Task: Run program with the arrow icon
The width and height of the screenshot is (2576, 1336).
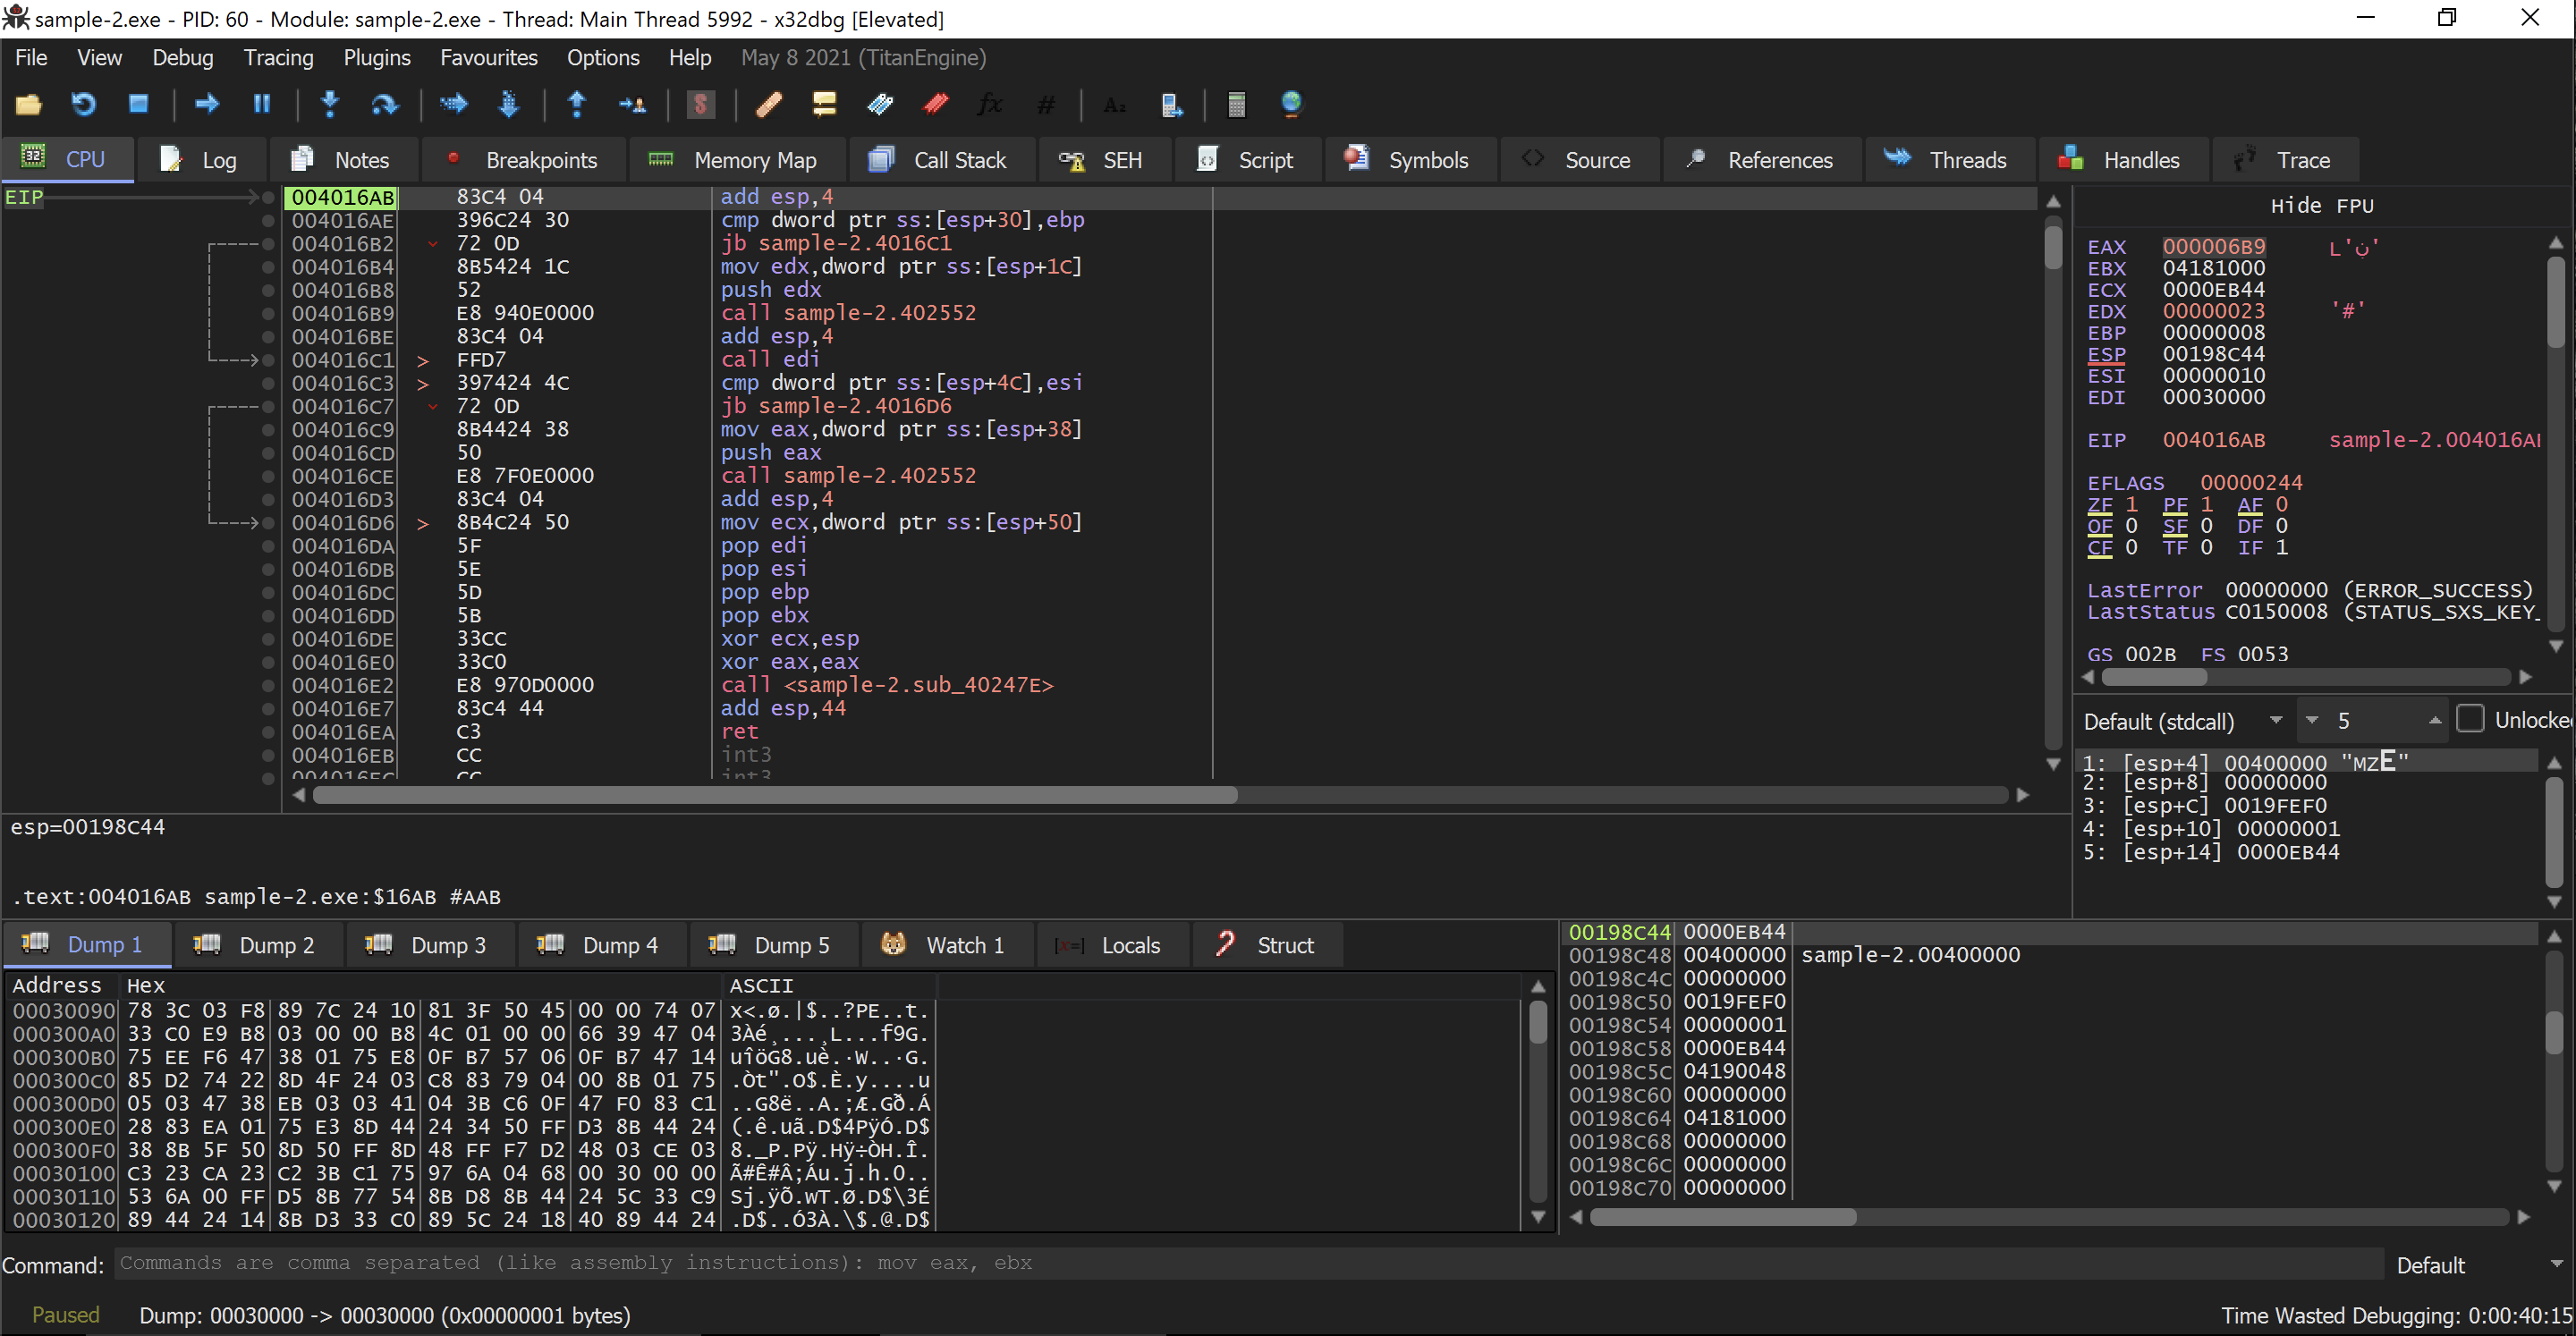Action: (x=207, y=104)
